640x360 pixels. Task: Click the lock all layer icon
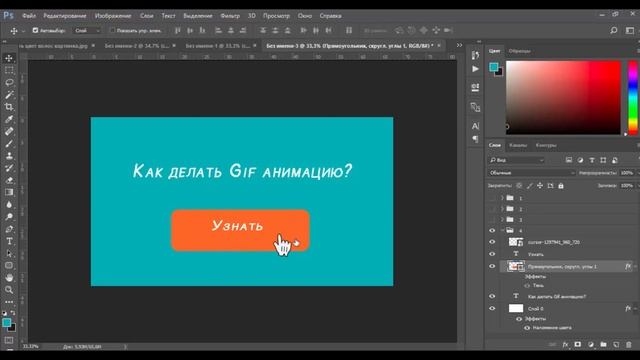(x=561, y=186)
